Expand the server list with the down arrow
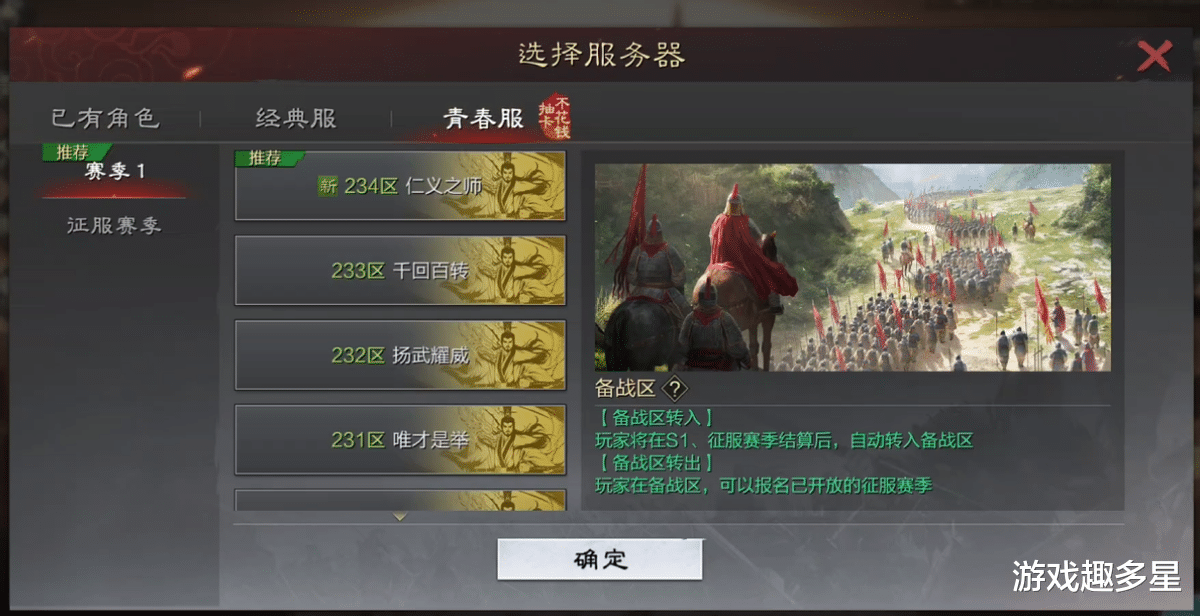This screenshot has width=1200, height=616. [x=399, y=517]
